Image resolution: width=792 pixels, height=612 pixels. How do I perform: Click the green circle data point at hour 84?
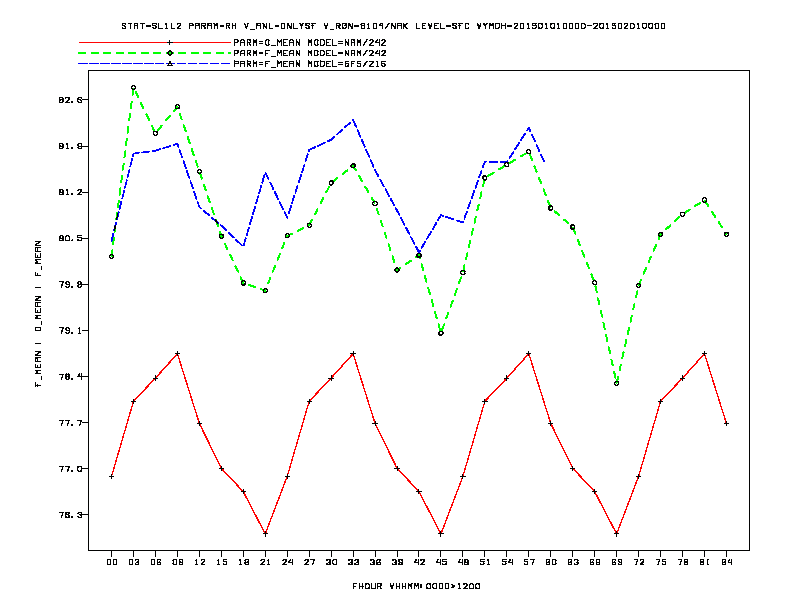pyautogui.click(x=726, y=234)
